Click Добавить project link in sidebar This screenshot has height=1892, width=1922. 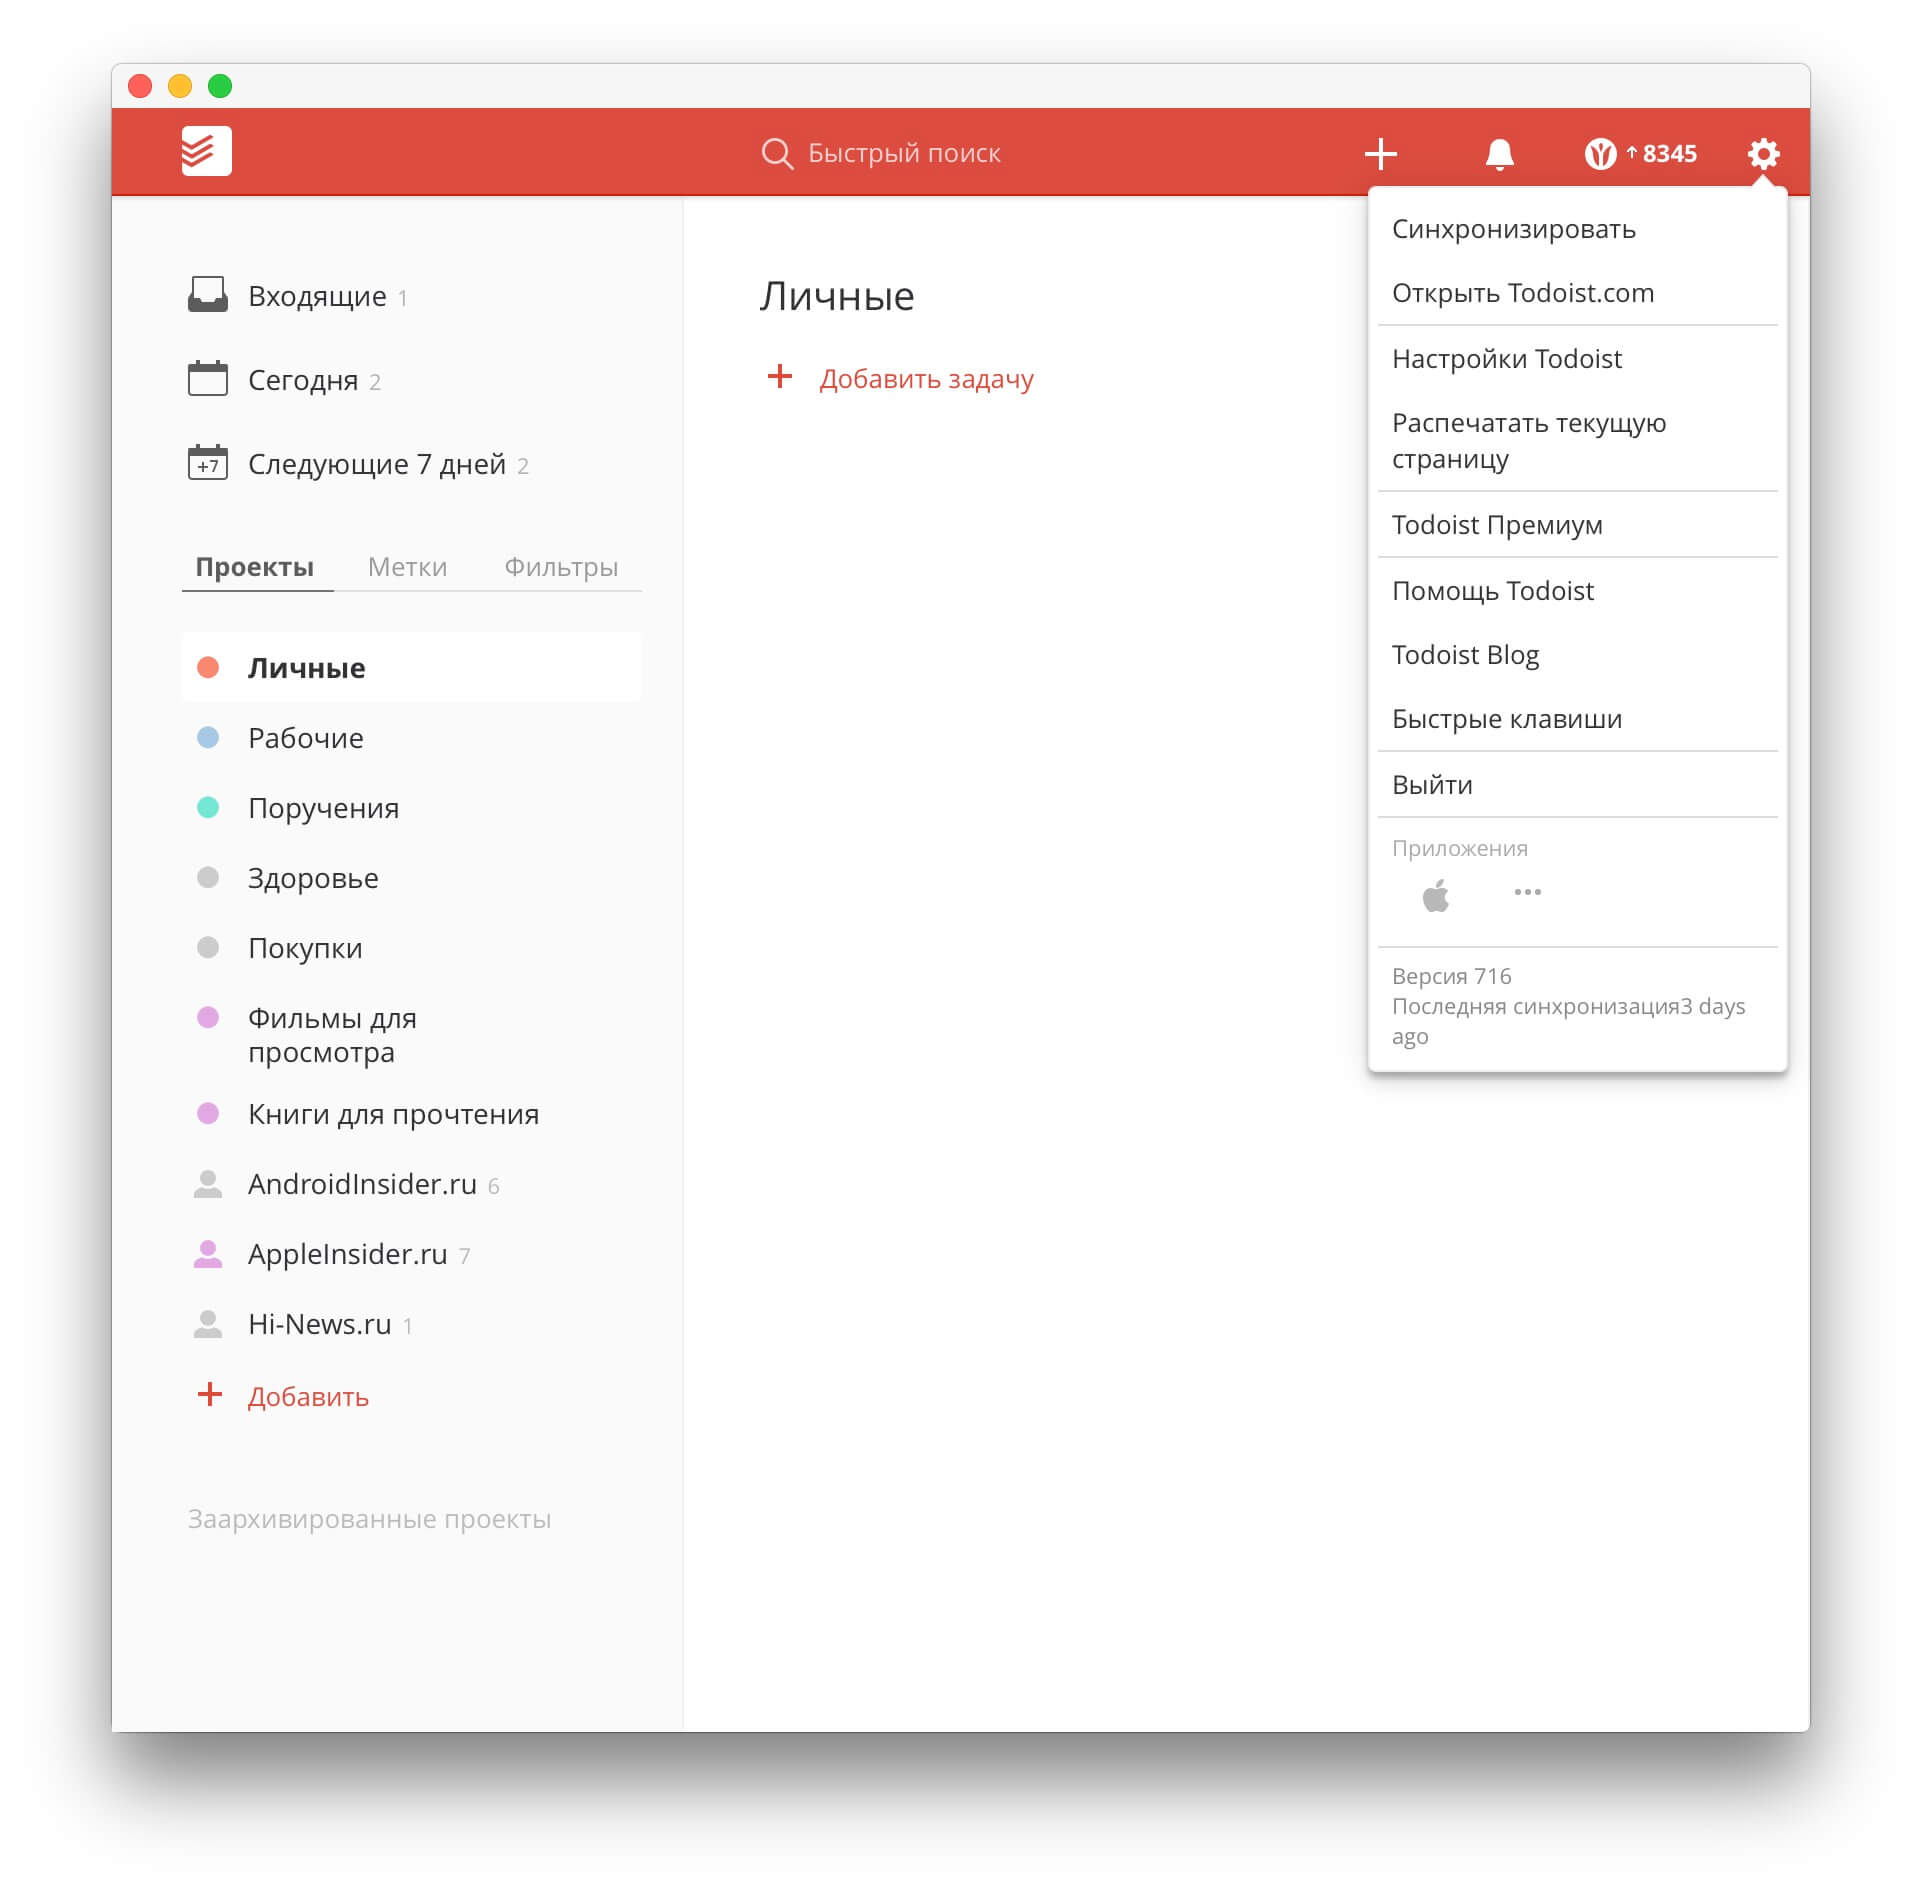pyautogui.click(x=308, y=1397)
